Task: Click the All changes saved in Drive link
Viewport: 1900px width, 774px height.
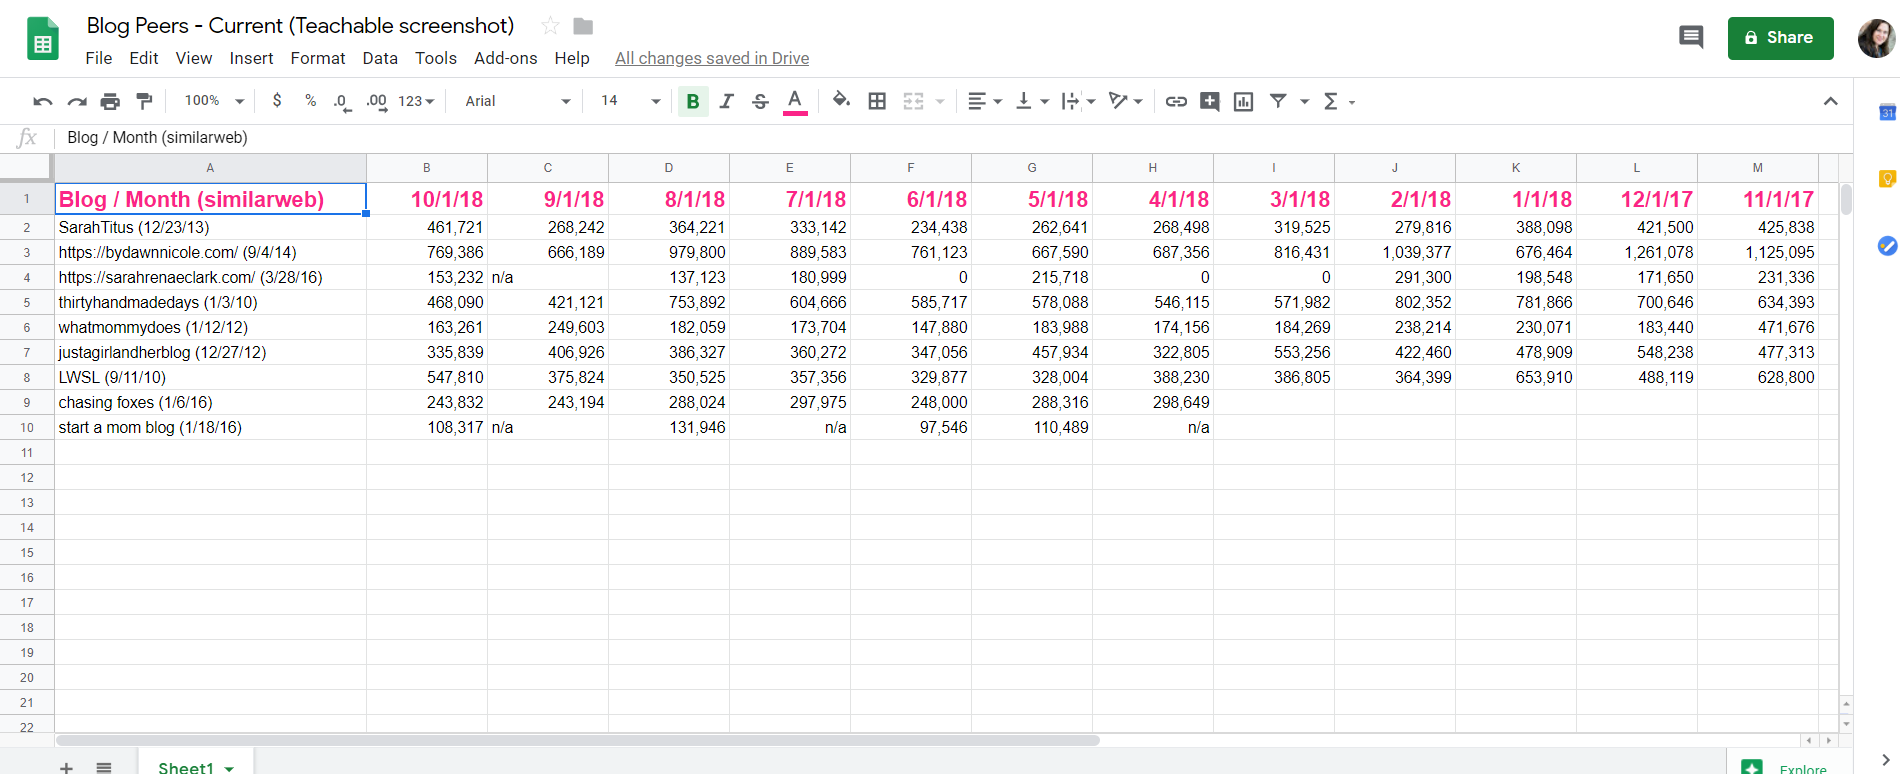Action: (x=712, y=58)
